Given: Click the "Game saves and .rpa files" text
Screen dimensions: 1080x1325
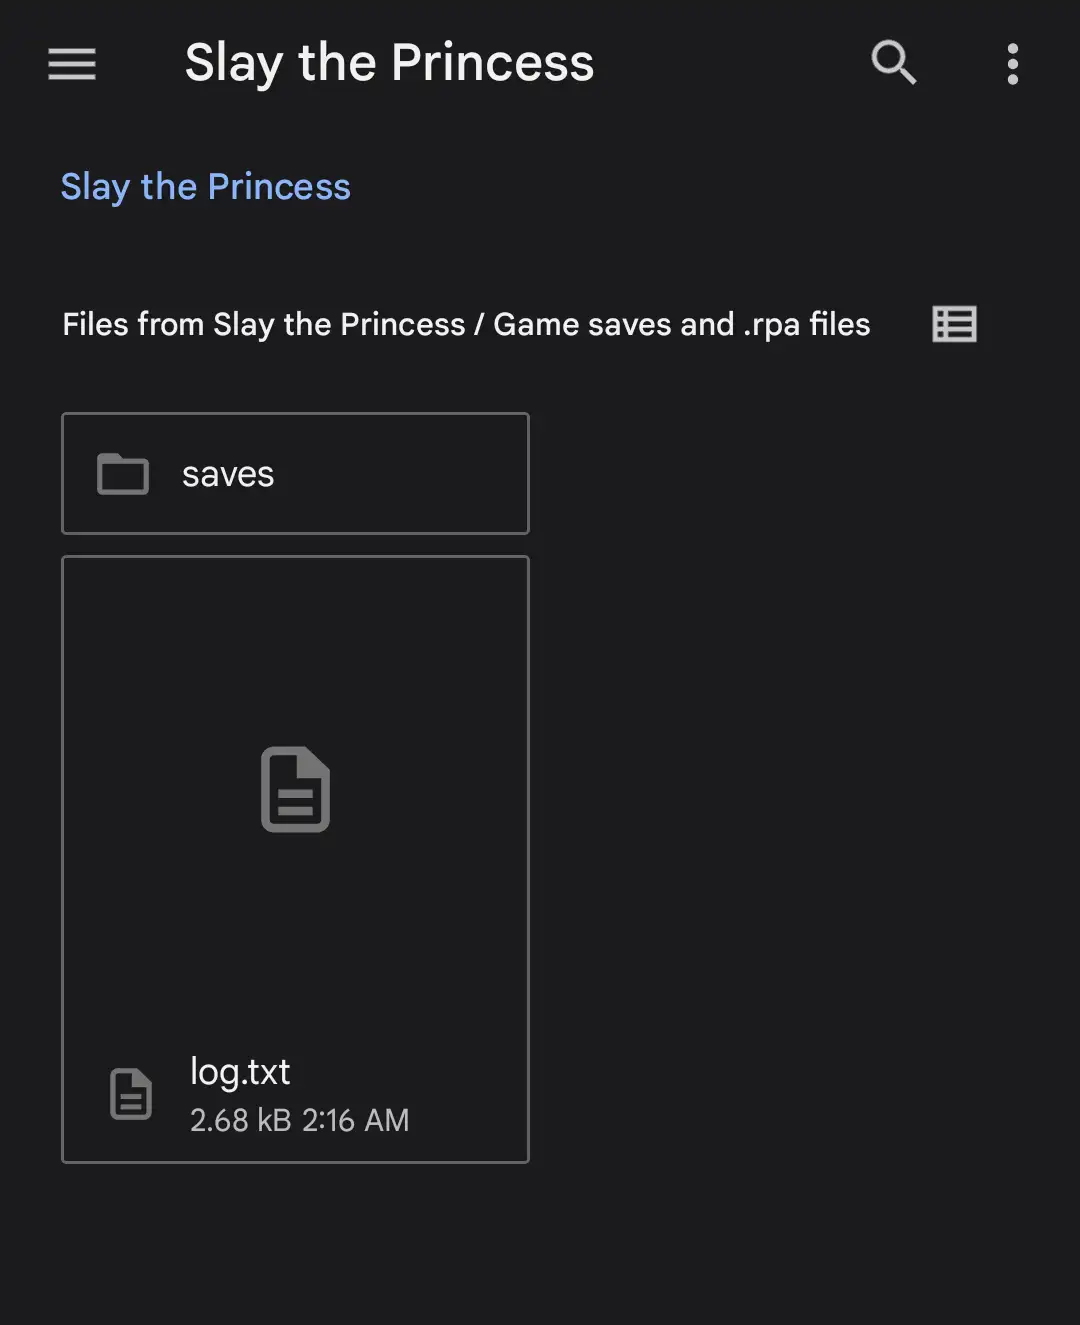Looking at the screenshot, I should pyautogui.click(x=681, y=324).
